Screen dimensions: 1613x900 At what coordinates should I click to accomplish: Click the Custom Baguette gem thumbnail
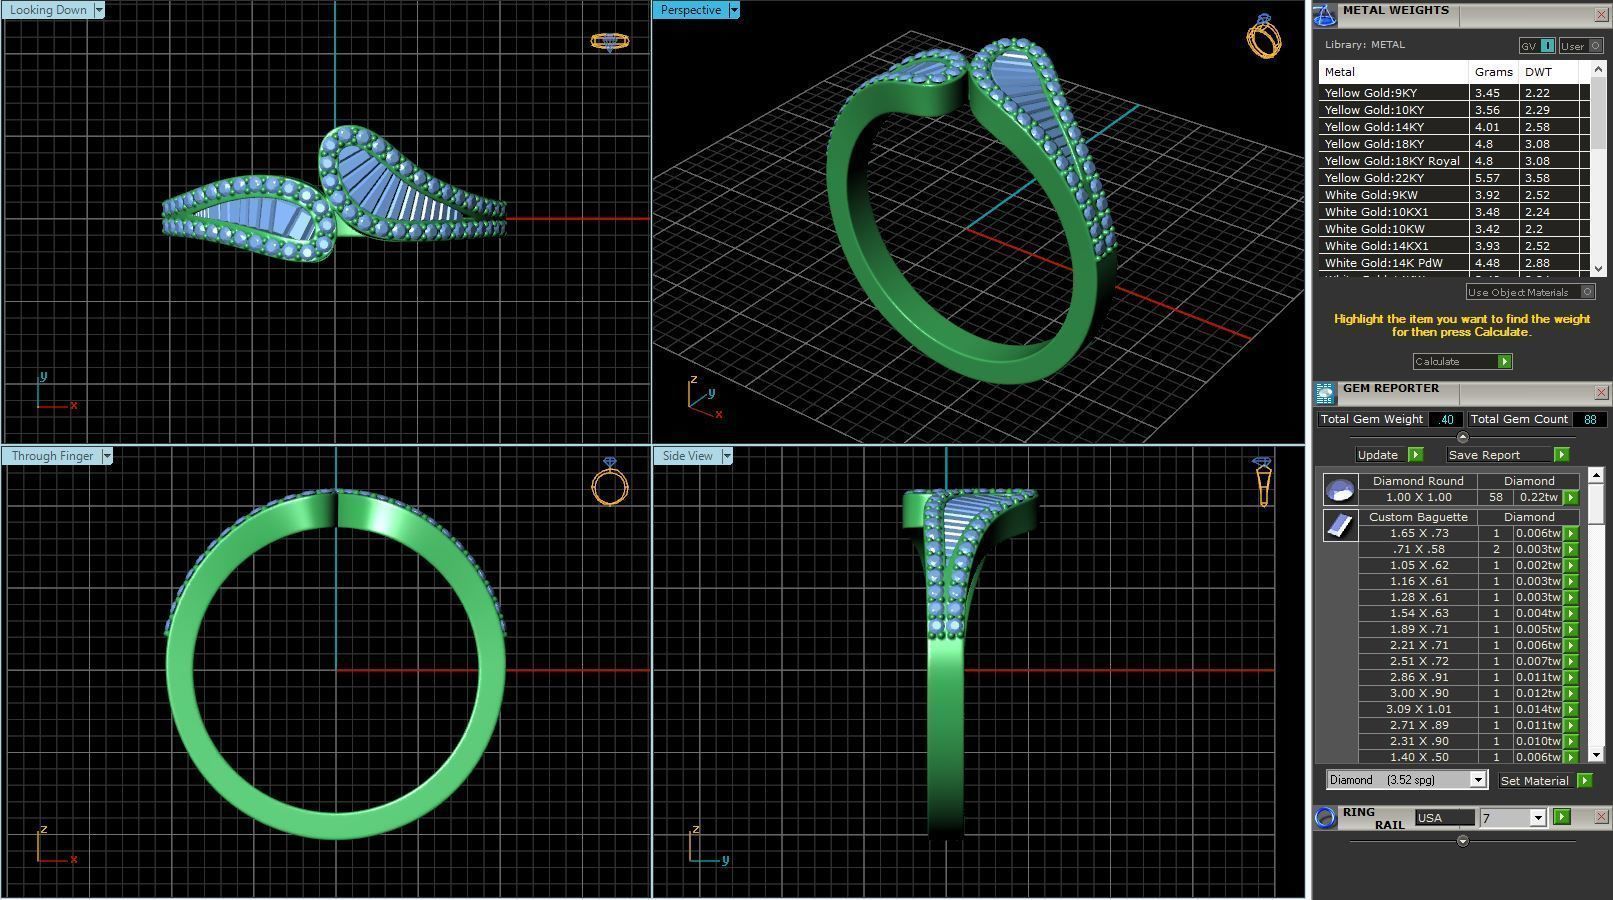(1340, 525)
